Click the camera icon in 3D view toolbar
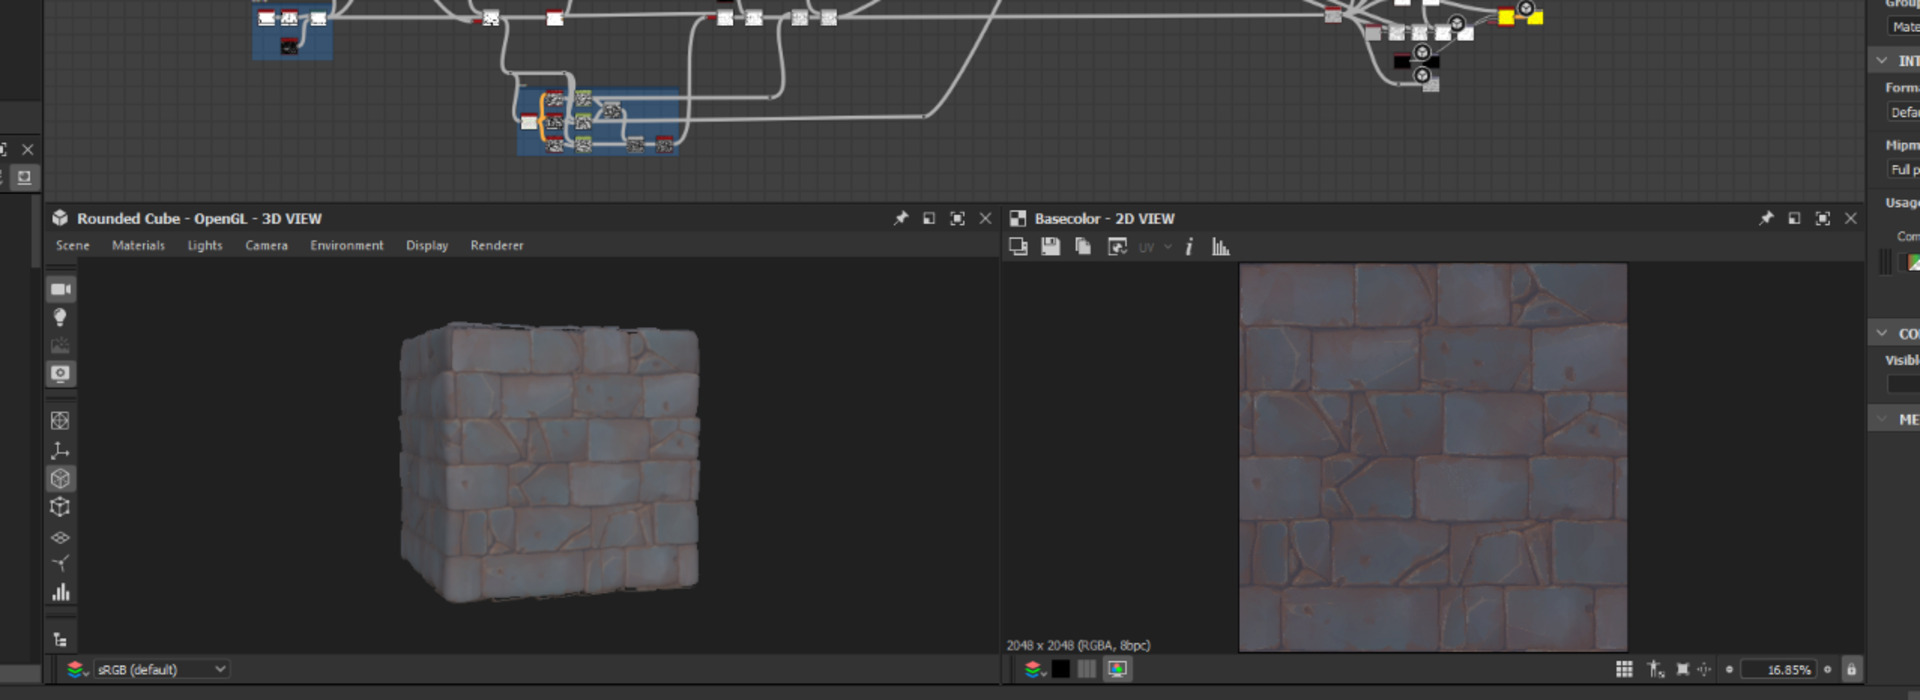Screen dimensions: 1920x700 pos(61,289)
